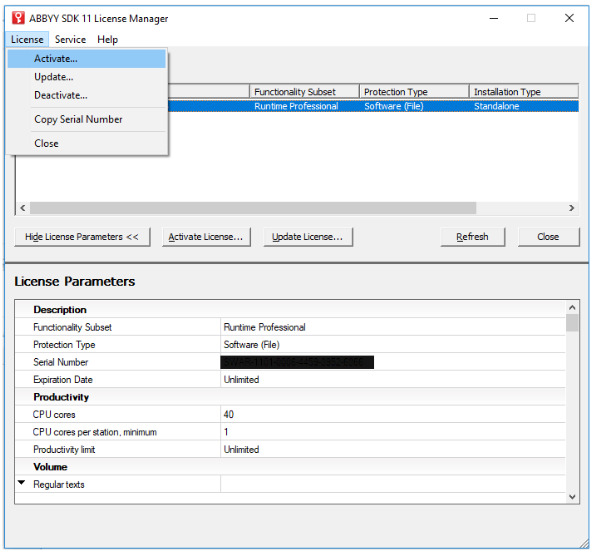Click the Close button beside Refresh
592x553 pixels.
click(x=548, y=237)
